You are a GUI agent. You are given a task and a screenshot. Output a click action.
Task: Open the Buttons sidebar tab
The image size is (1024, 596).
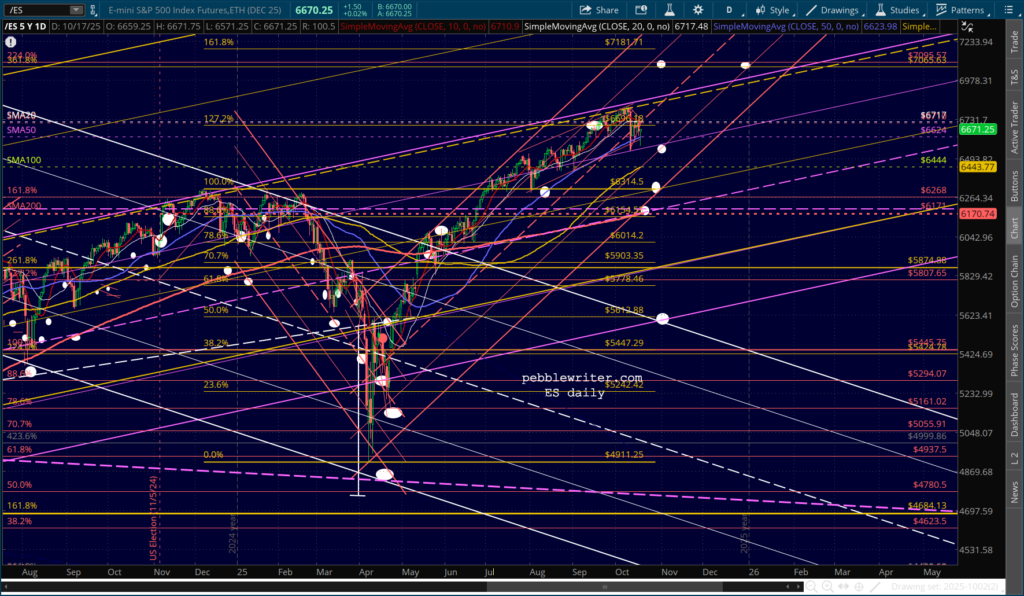pos(1014,185)
